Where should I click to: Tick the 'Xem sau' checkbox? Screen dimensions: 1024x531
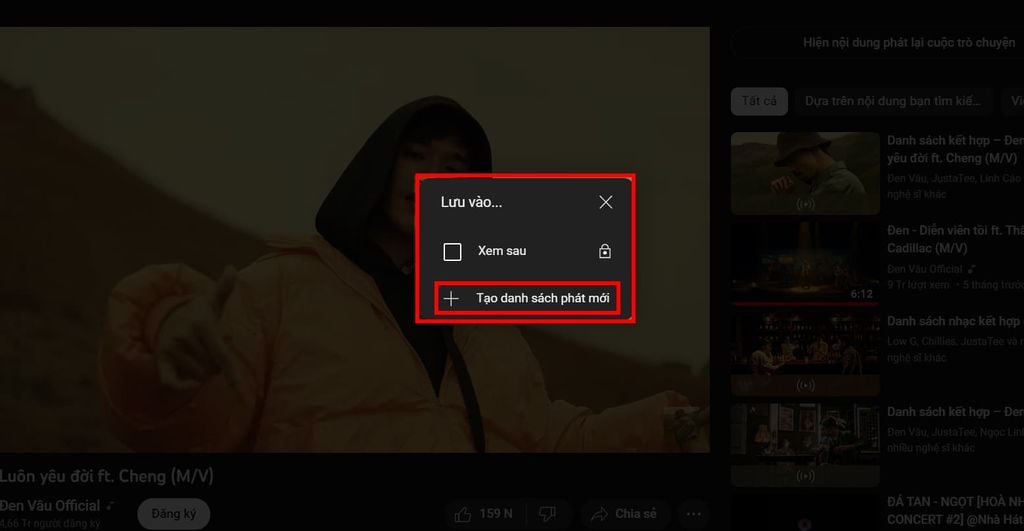click(452, 251)
